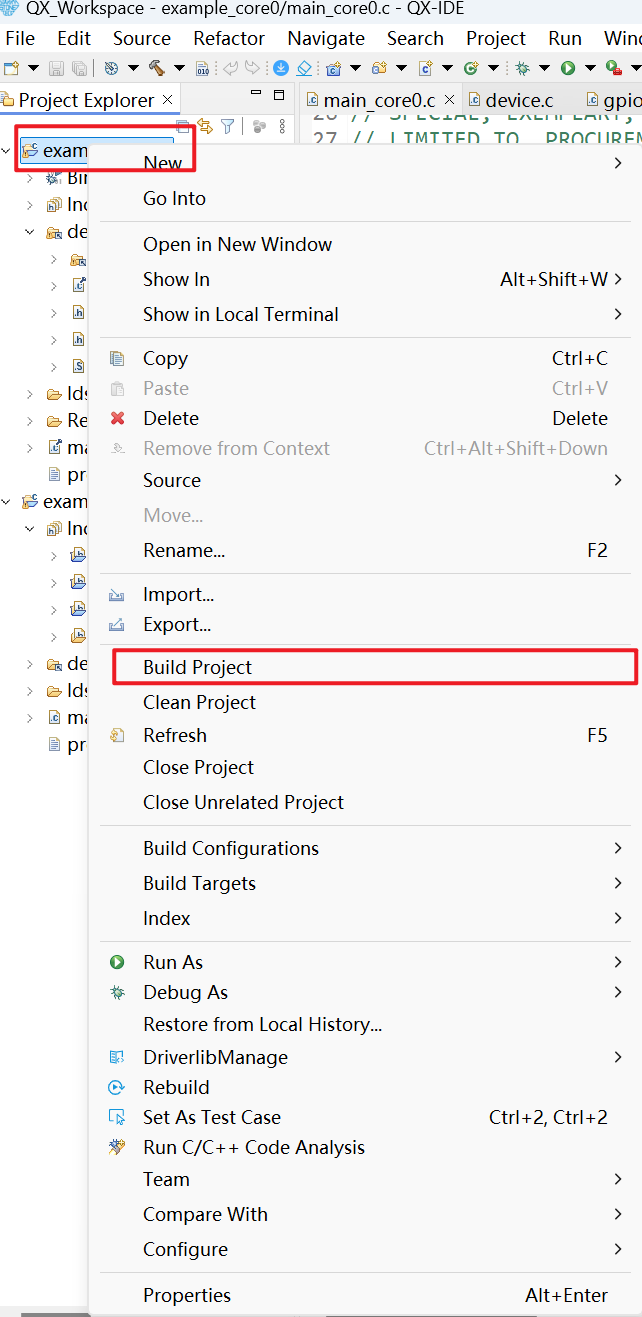The height and width of the screenshot is (1317, 642).
Task: Click the new C source file toolbar icon
Action: 426,68
